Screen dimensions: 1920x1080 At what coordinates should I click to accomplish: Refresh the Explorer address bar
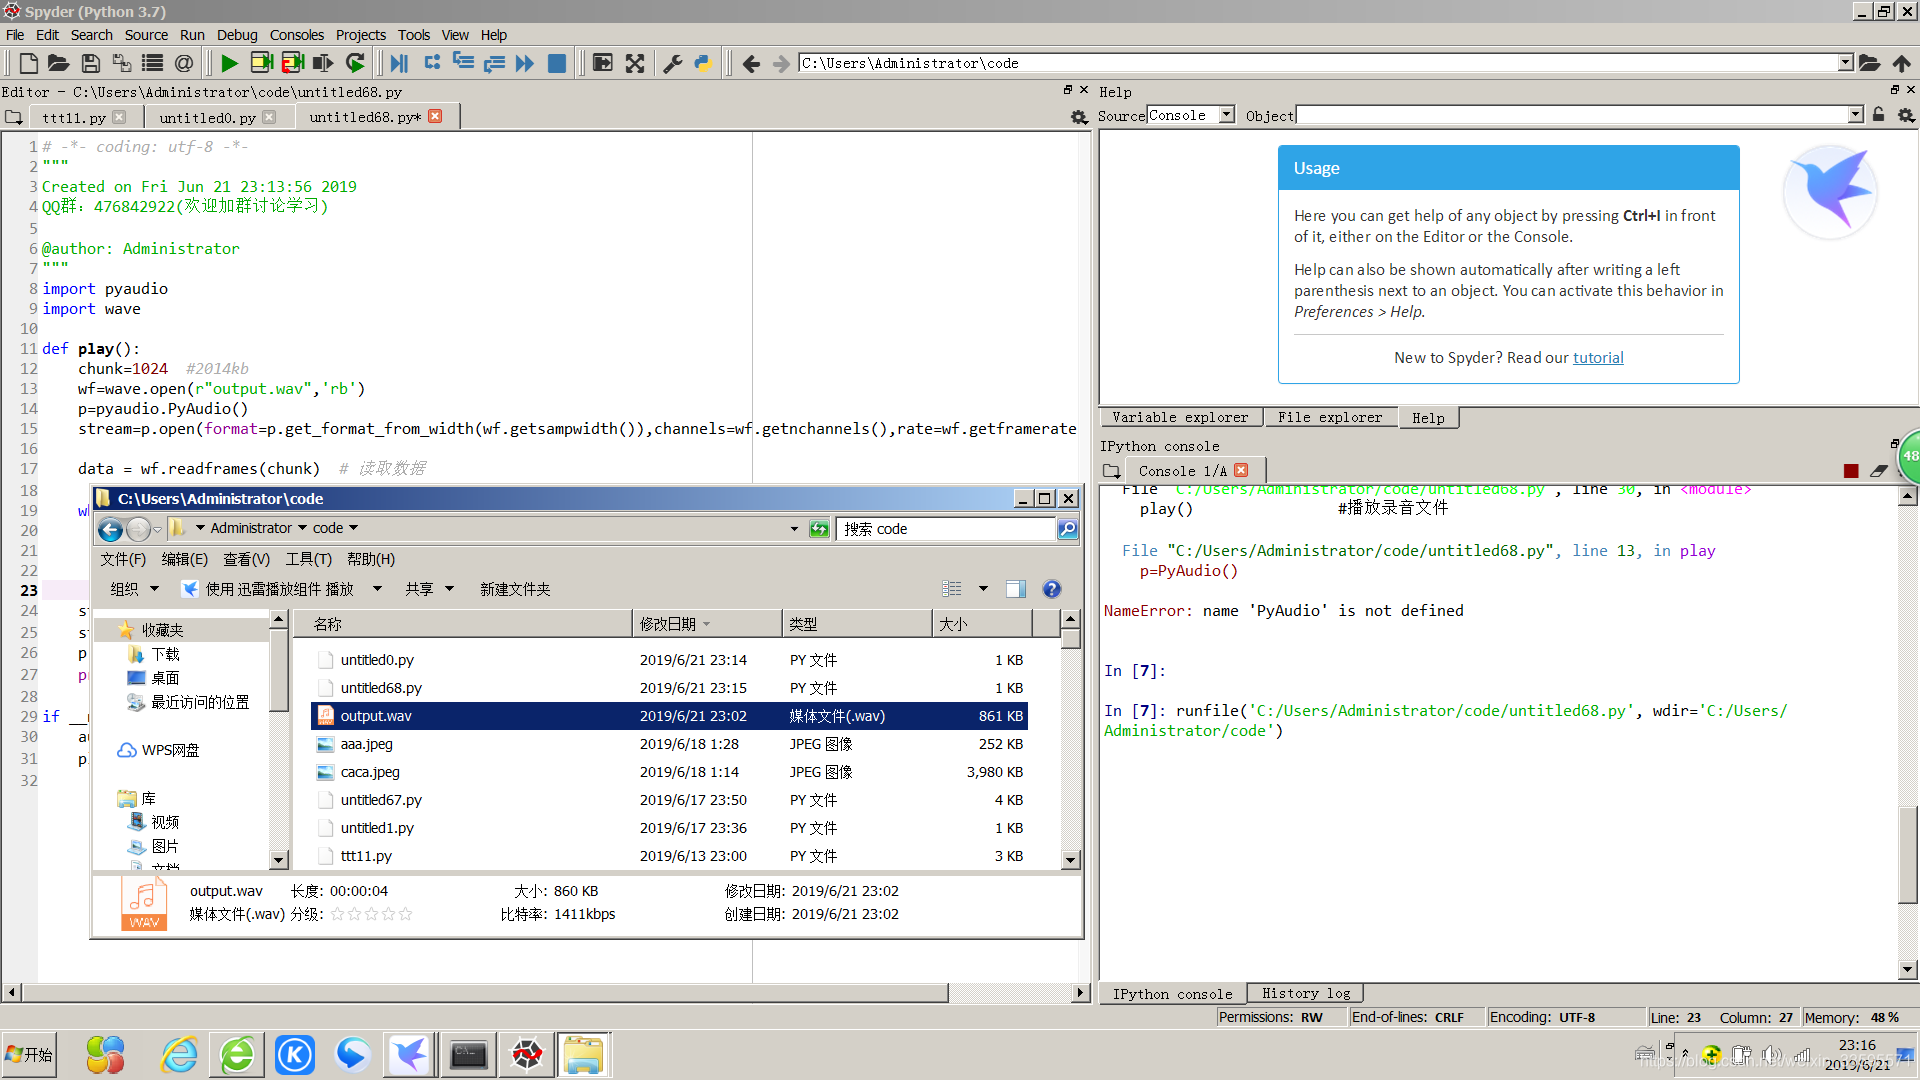click(x=819, y=528)
